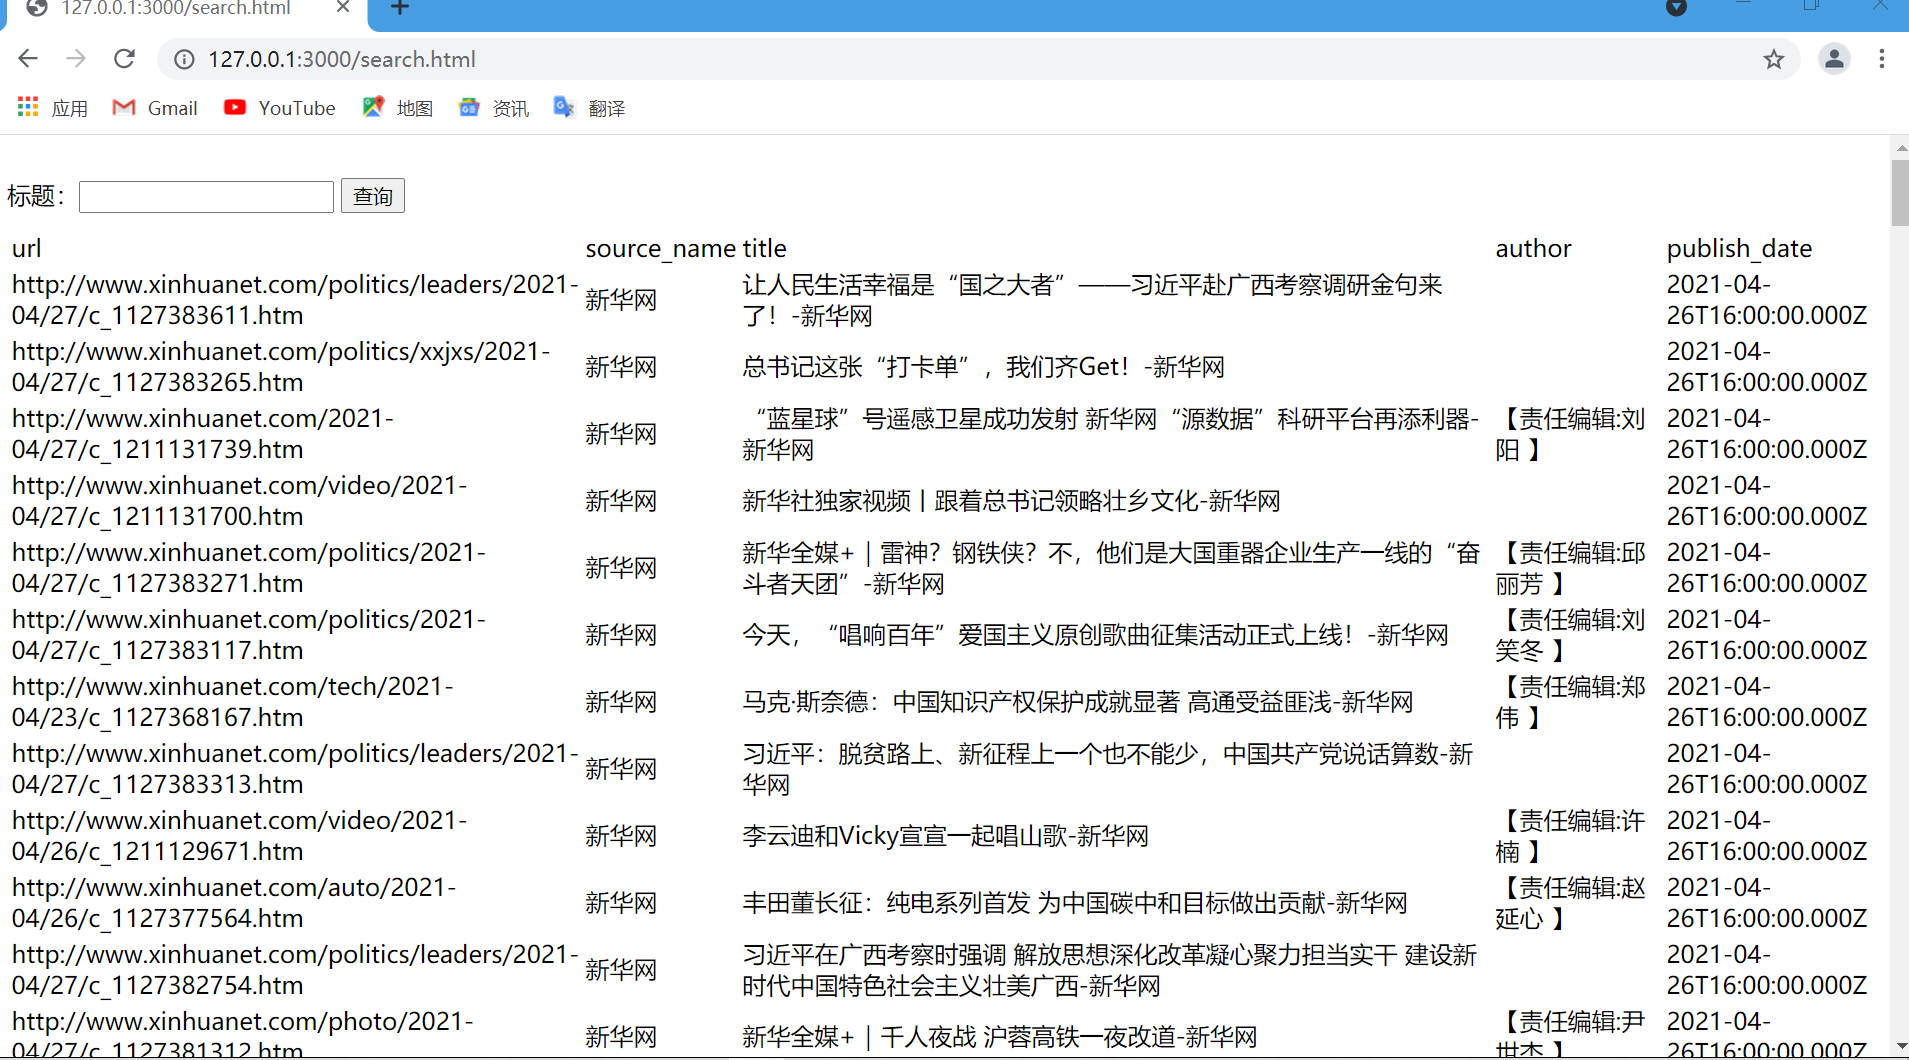Close the 127.0.0.1:3000/search.html tab
The width and height of the screenshot is (1909, 1060).
[x=343, y=8]
